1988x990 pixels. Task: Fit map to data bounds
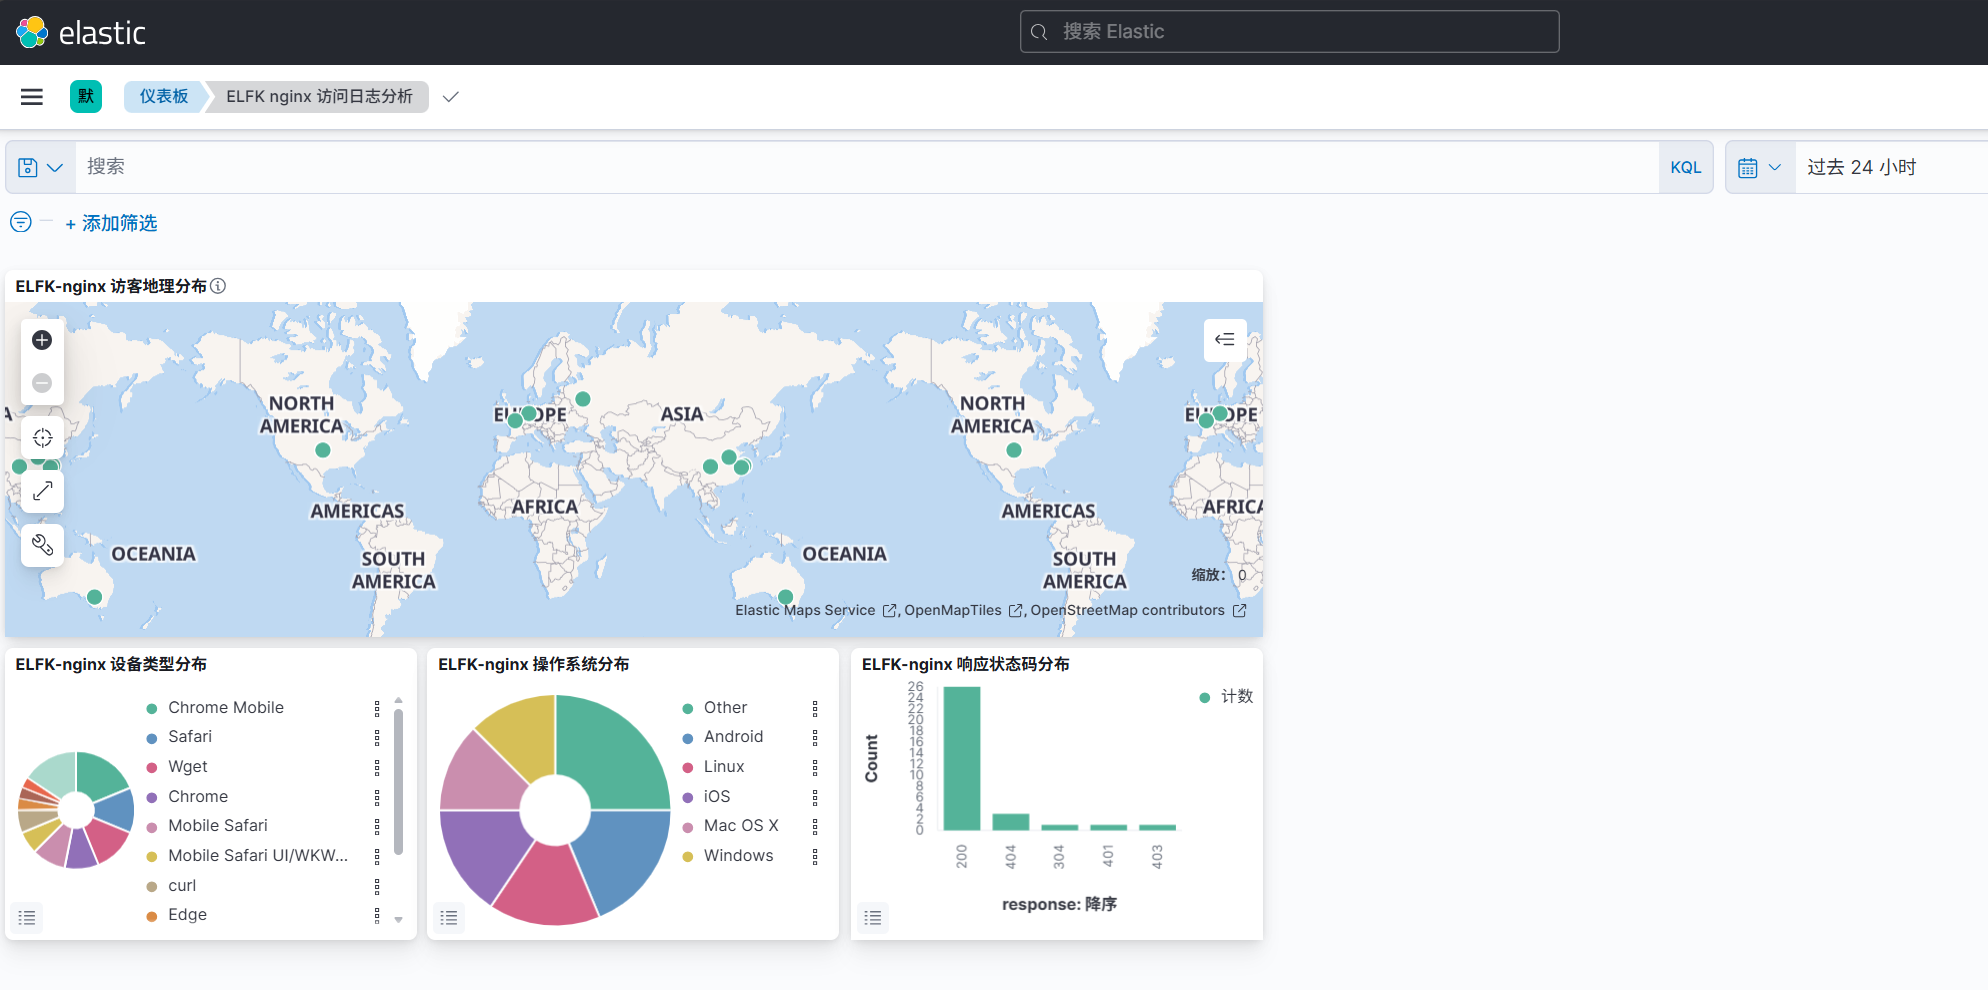click(42, 438)
